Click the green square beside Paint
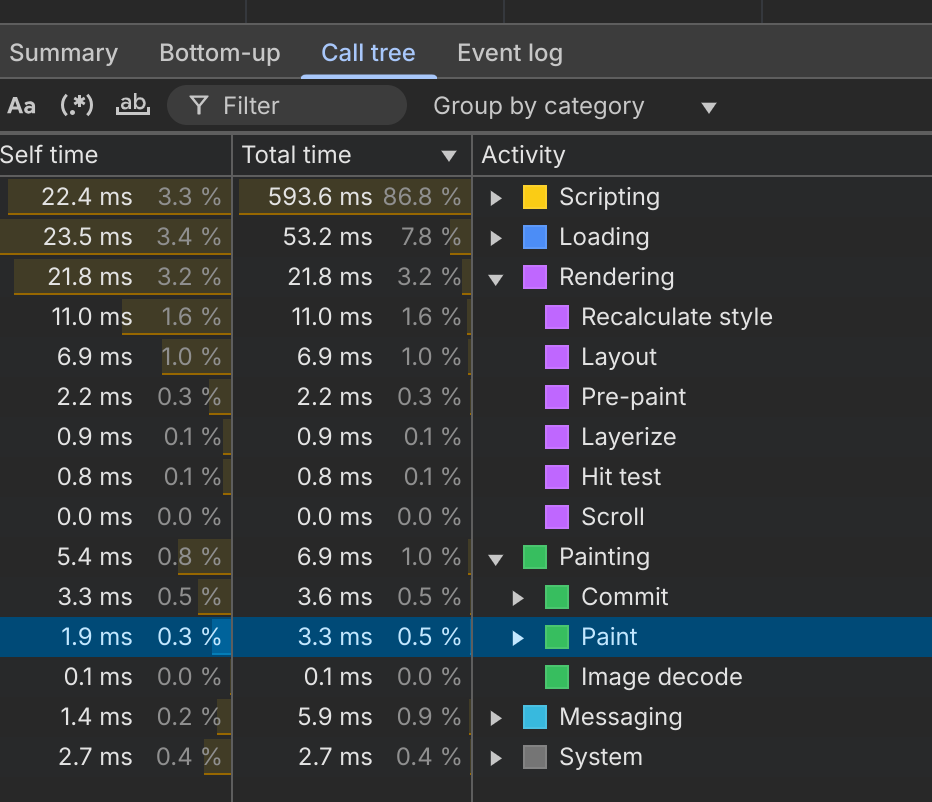932x802 pixels. click(x=557, y=636)
